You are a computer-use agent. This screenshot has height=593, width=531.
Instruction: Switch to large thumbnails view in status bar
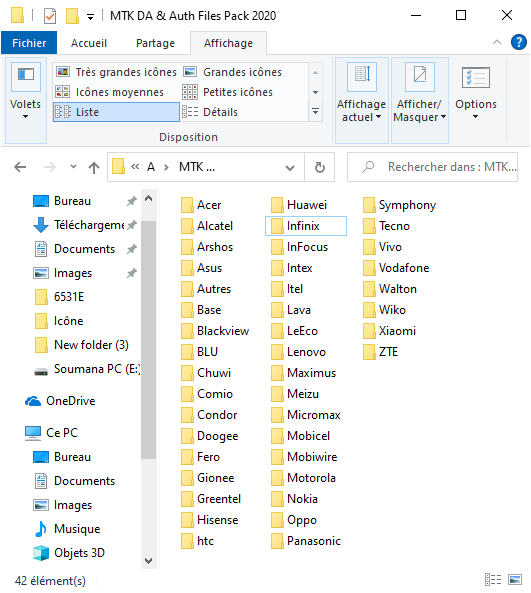(515, 579)
